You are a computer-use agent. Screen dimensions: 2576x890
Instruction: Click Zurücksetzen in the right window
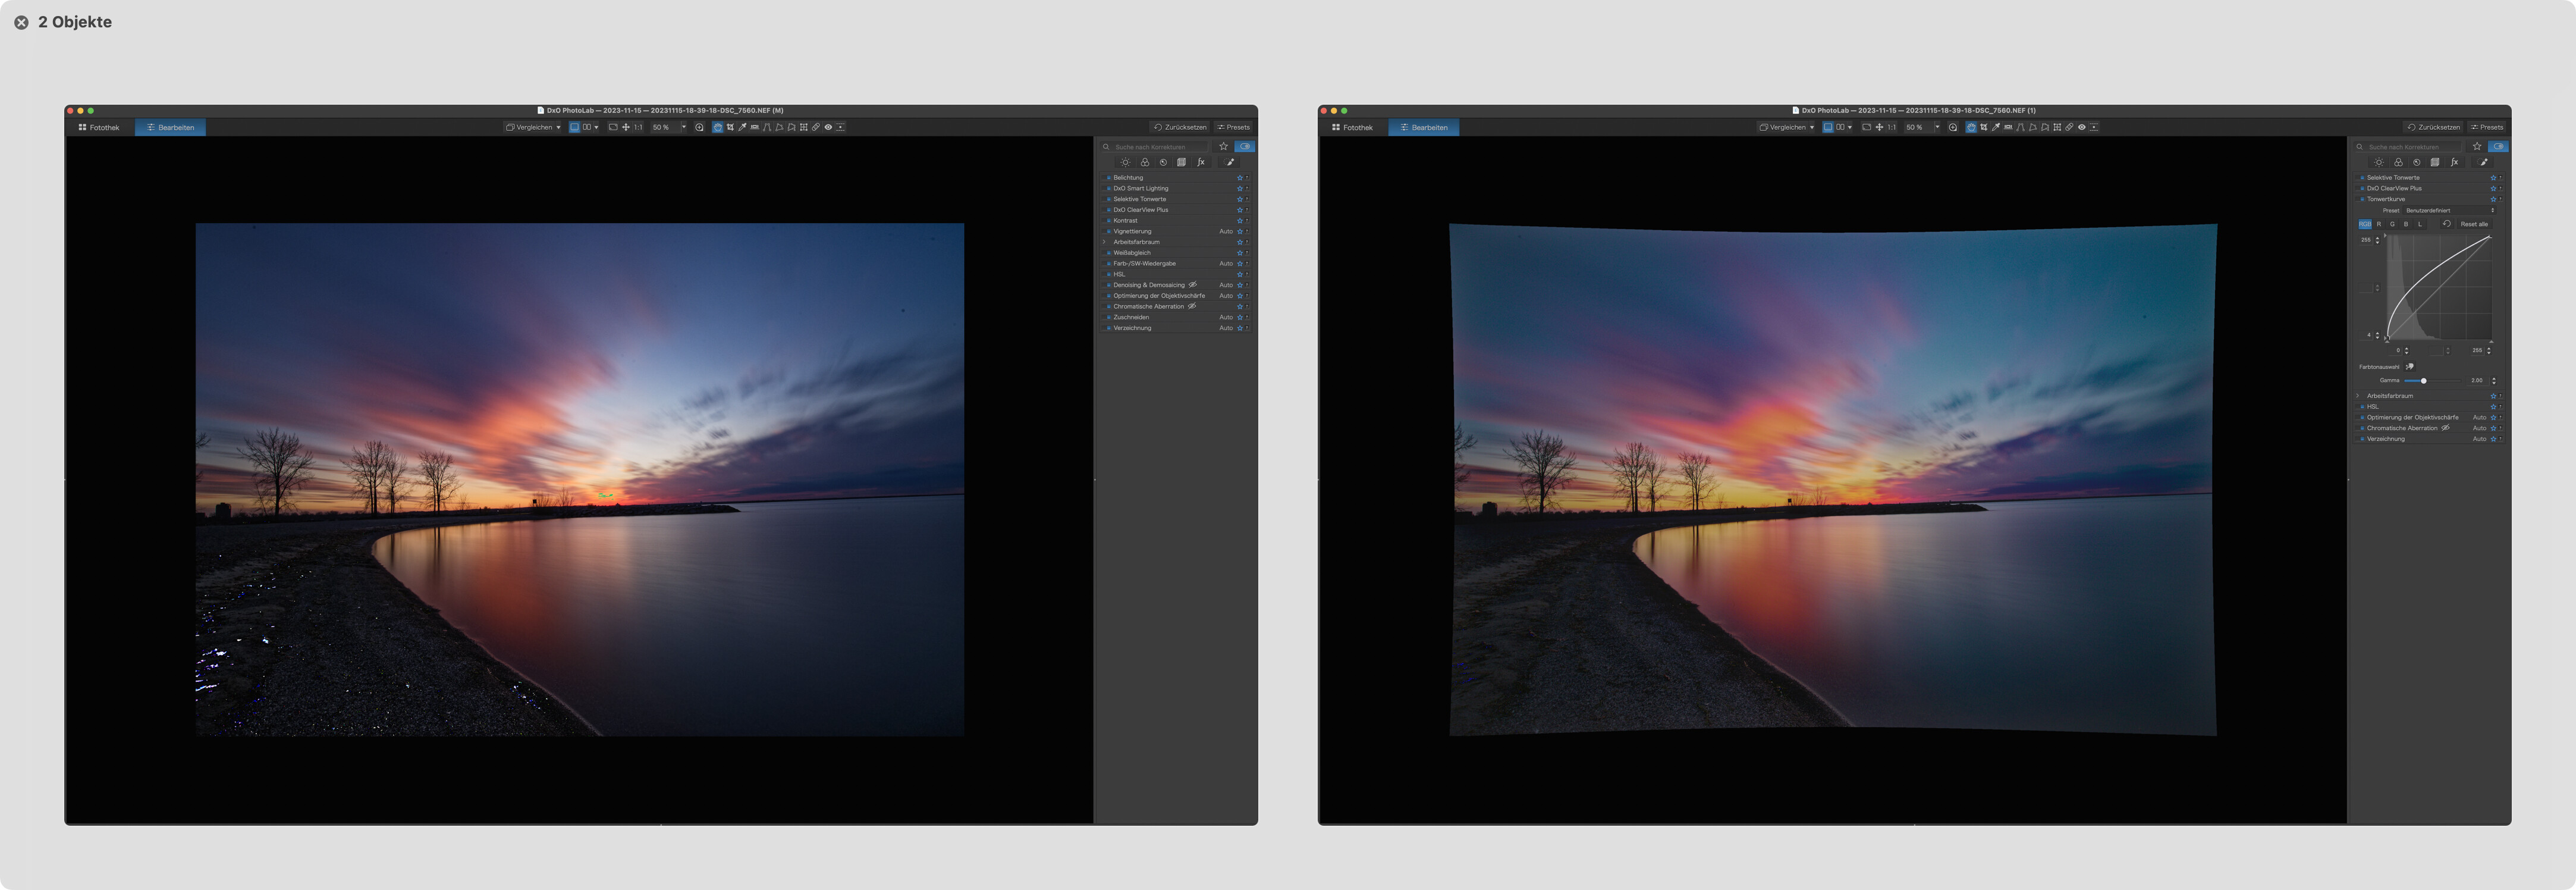click(x=2433, y=127)
